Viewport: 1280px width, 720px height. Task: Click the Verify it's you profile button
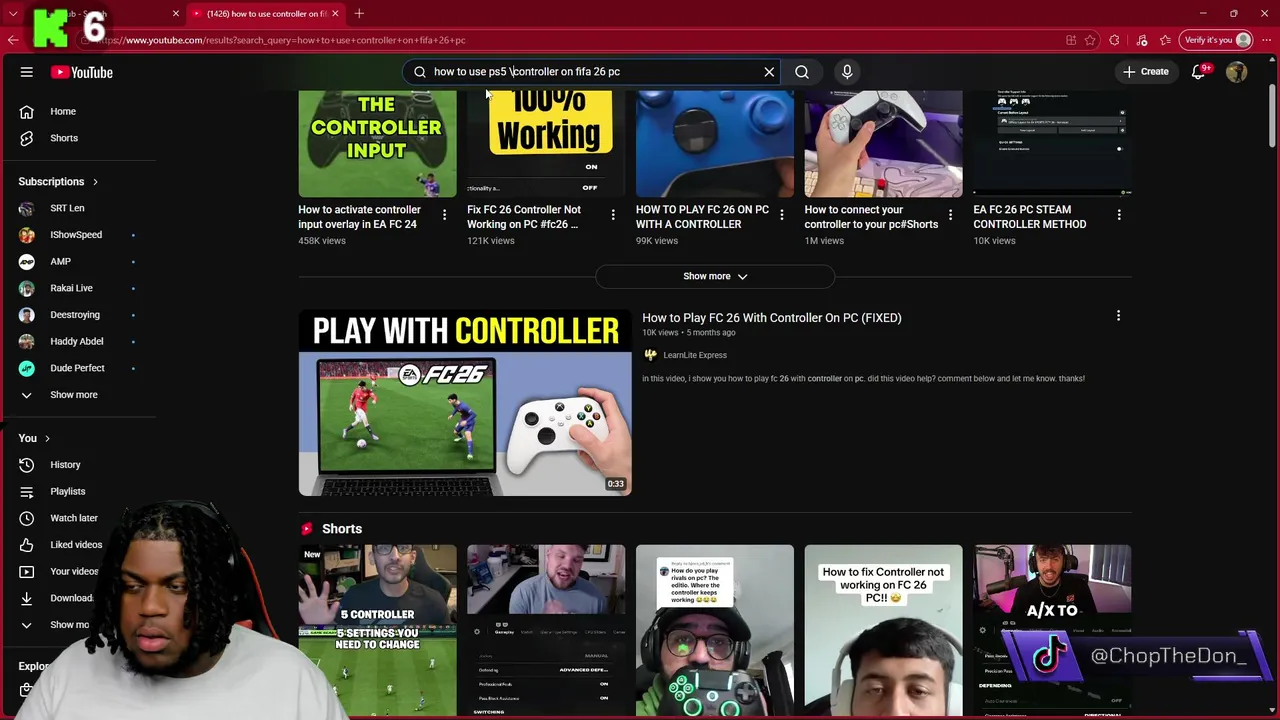pos(1216,40)
